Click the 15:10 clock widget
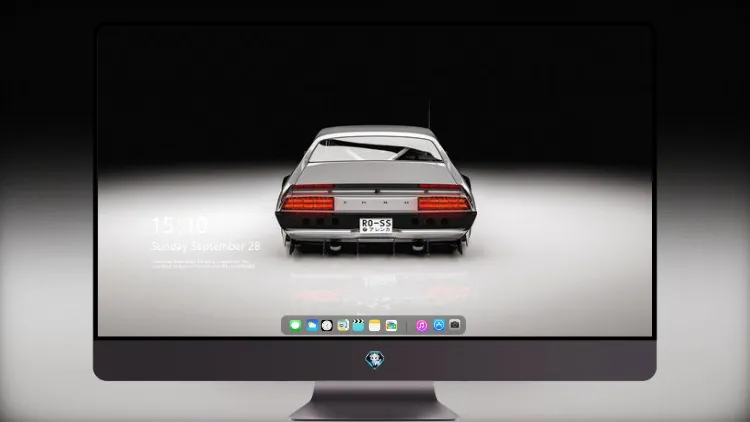The height and width of the screenshot is (422, 750). click(x=180, y=225)
